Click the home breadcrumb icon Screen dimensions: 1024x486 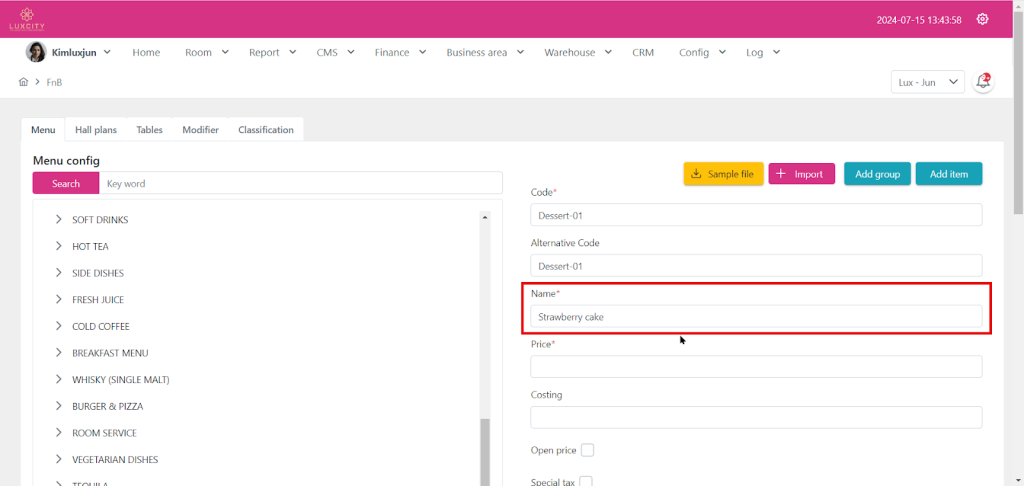click(x=23, y=82)
